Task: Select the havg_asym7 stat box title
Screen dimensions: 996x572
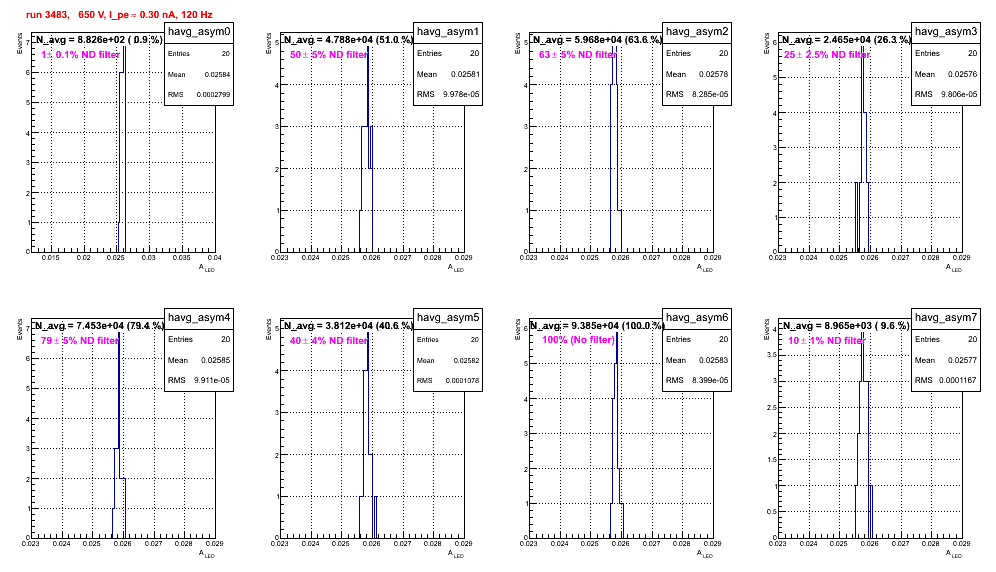Action: pyautogui.click(x=946, y=317)
